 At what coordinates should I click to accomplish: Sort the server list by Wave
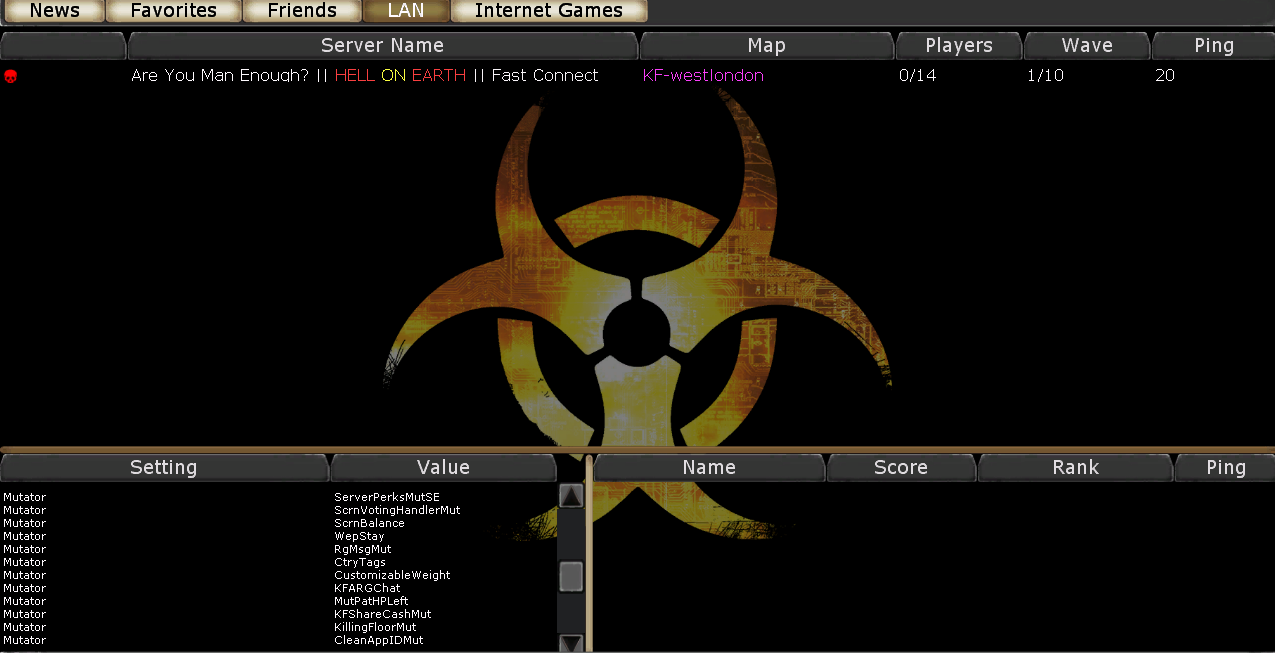[x=1087, y=46]
